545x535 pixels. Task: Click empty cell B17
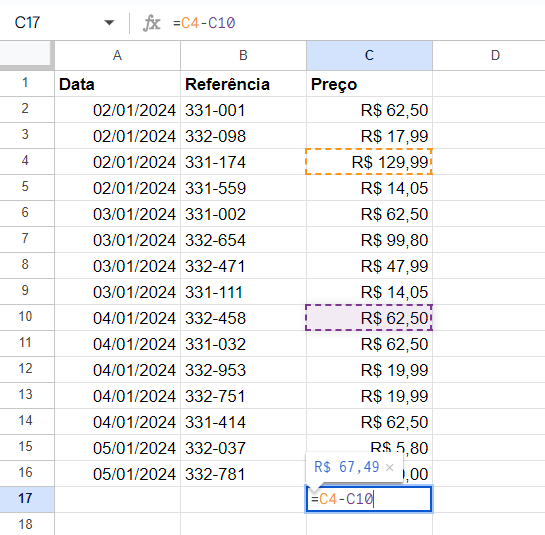click(x=243, y=499)
